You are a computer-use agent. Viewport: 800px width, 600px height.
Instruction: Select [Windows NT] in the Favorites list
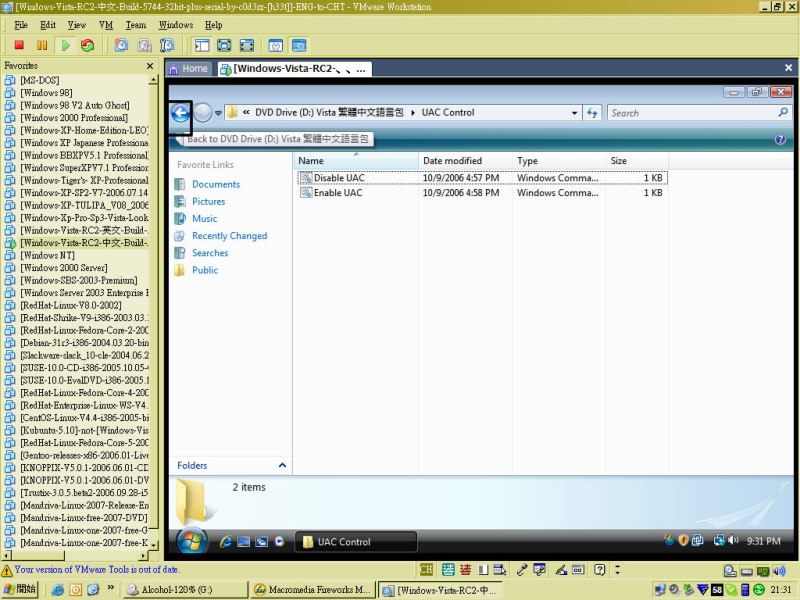pyautogui.click(x=47, y=255)
